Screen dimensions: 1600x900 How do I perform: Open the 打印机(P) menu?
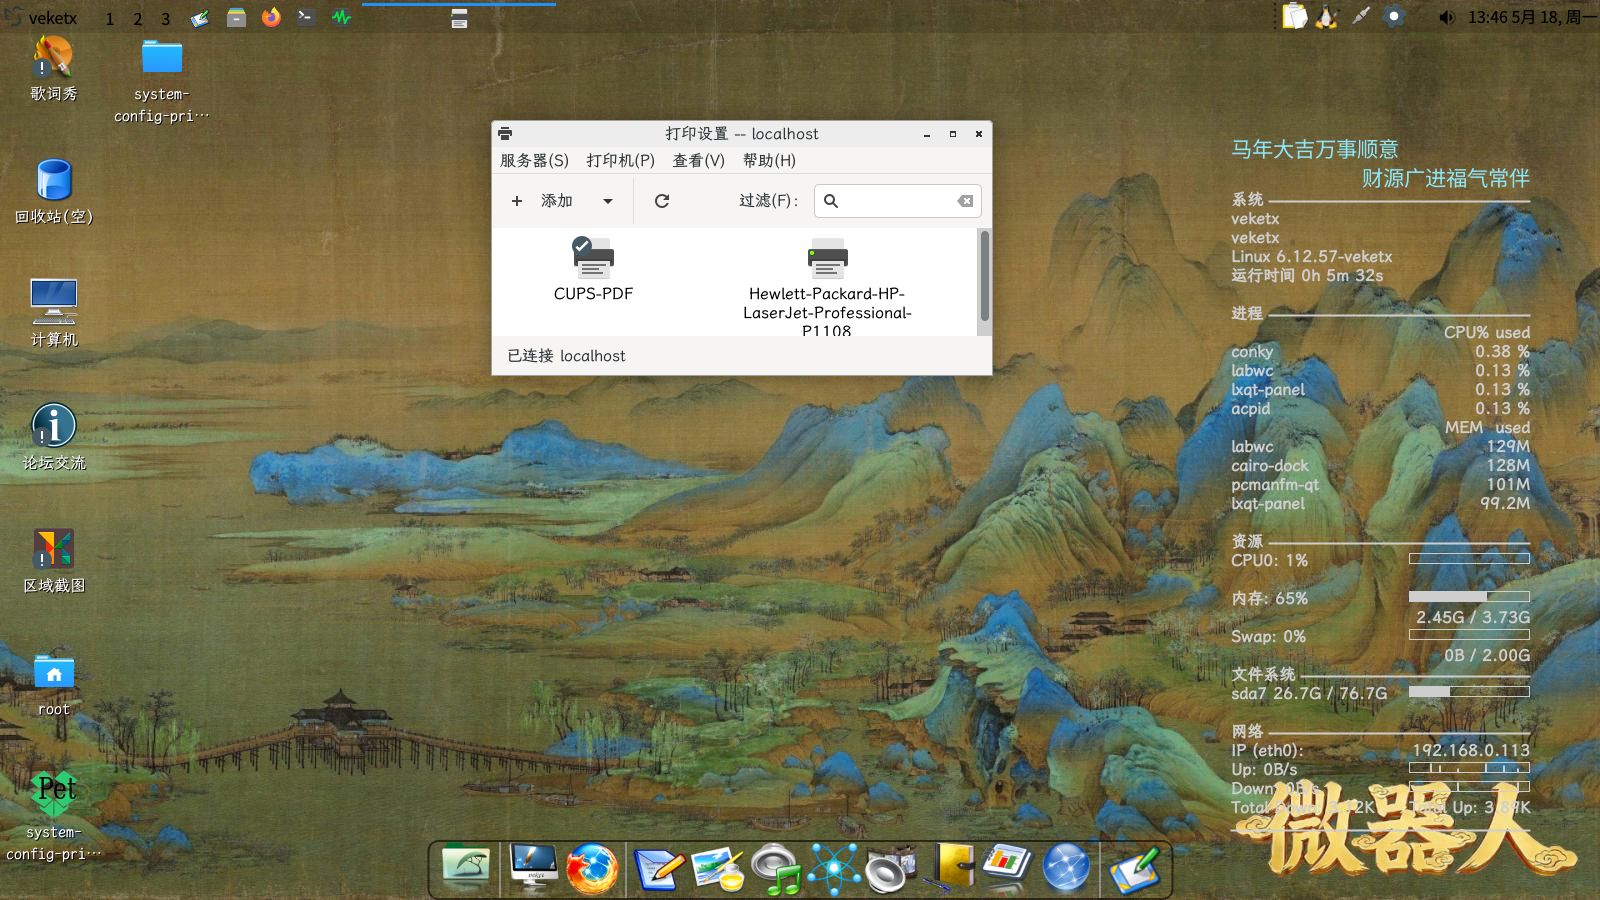(x=620, y=160)
